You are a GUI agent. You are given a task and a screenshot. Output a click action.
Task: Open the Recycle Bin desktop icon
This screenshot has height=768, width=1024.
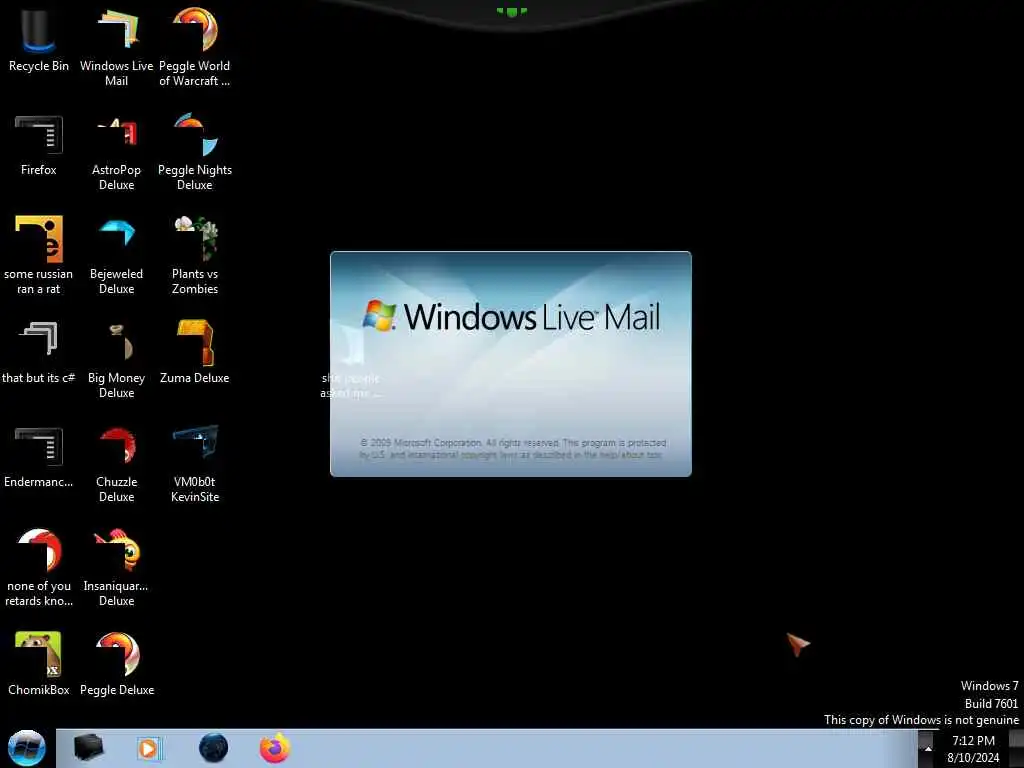coord(39,39)
